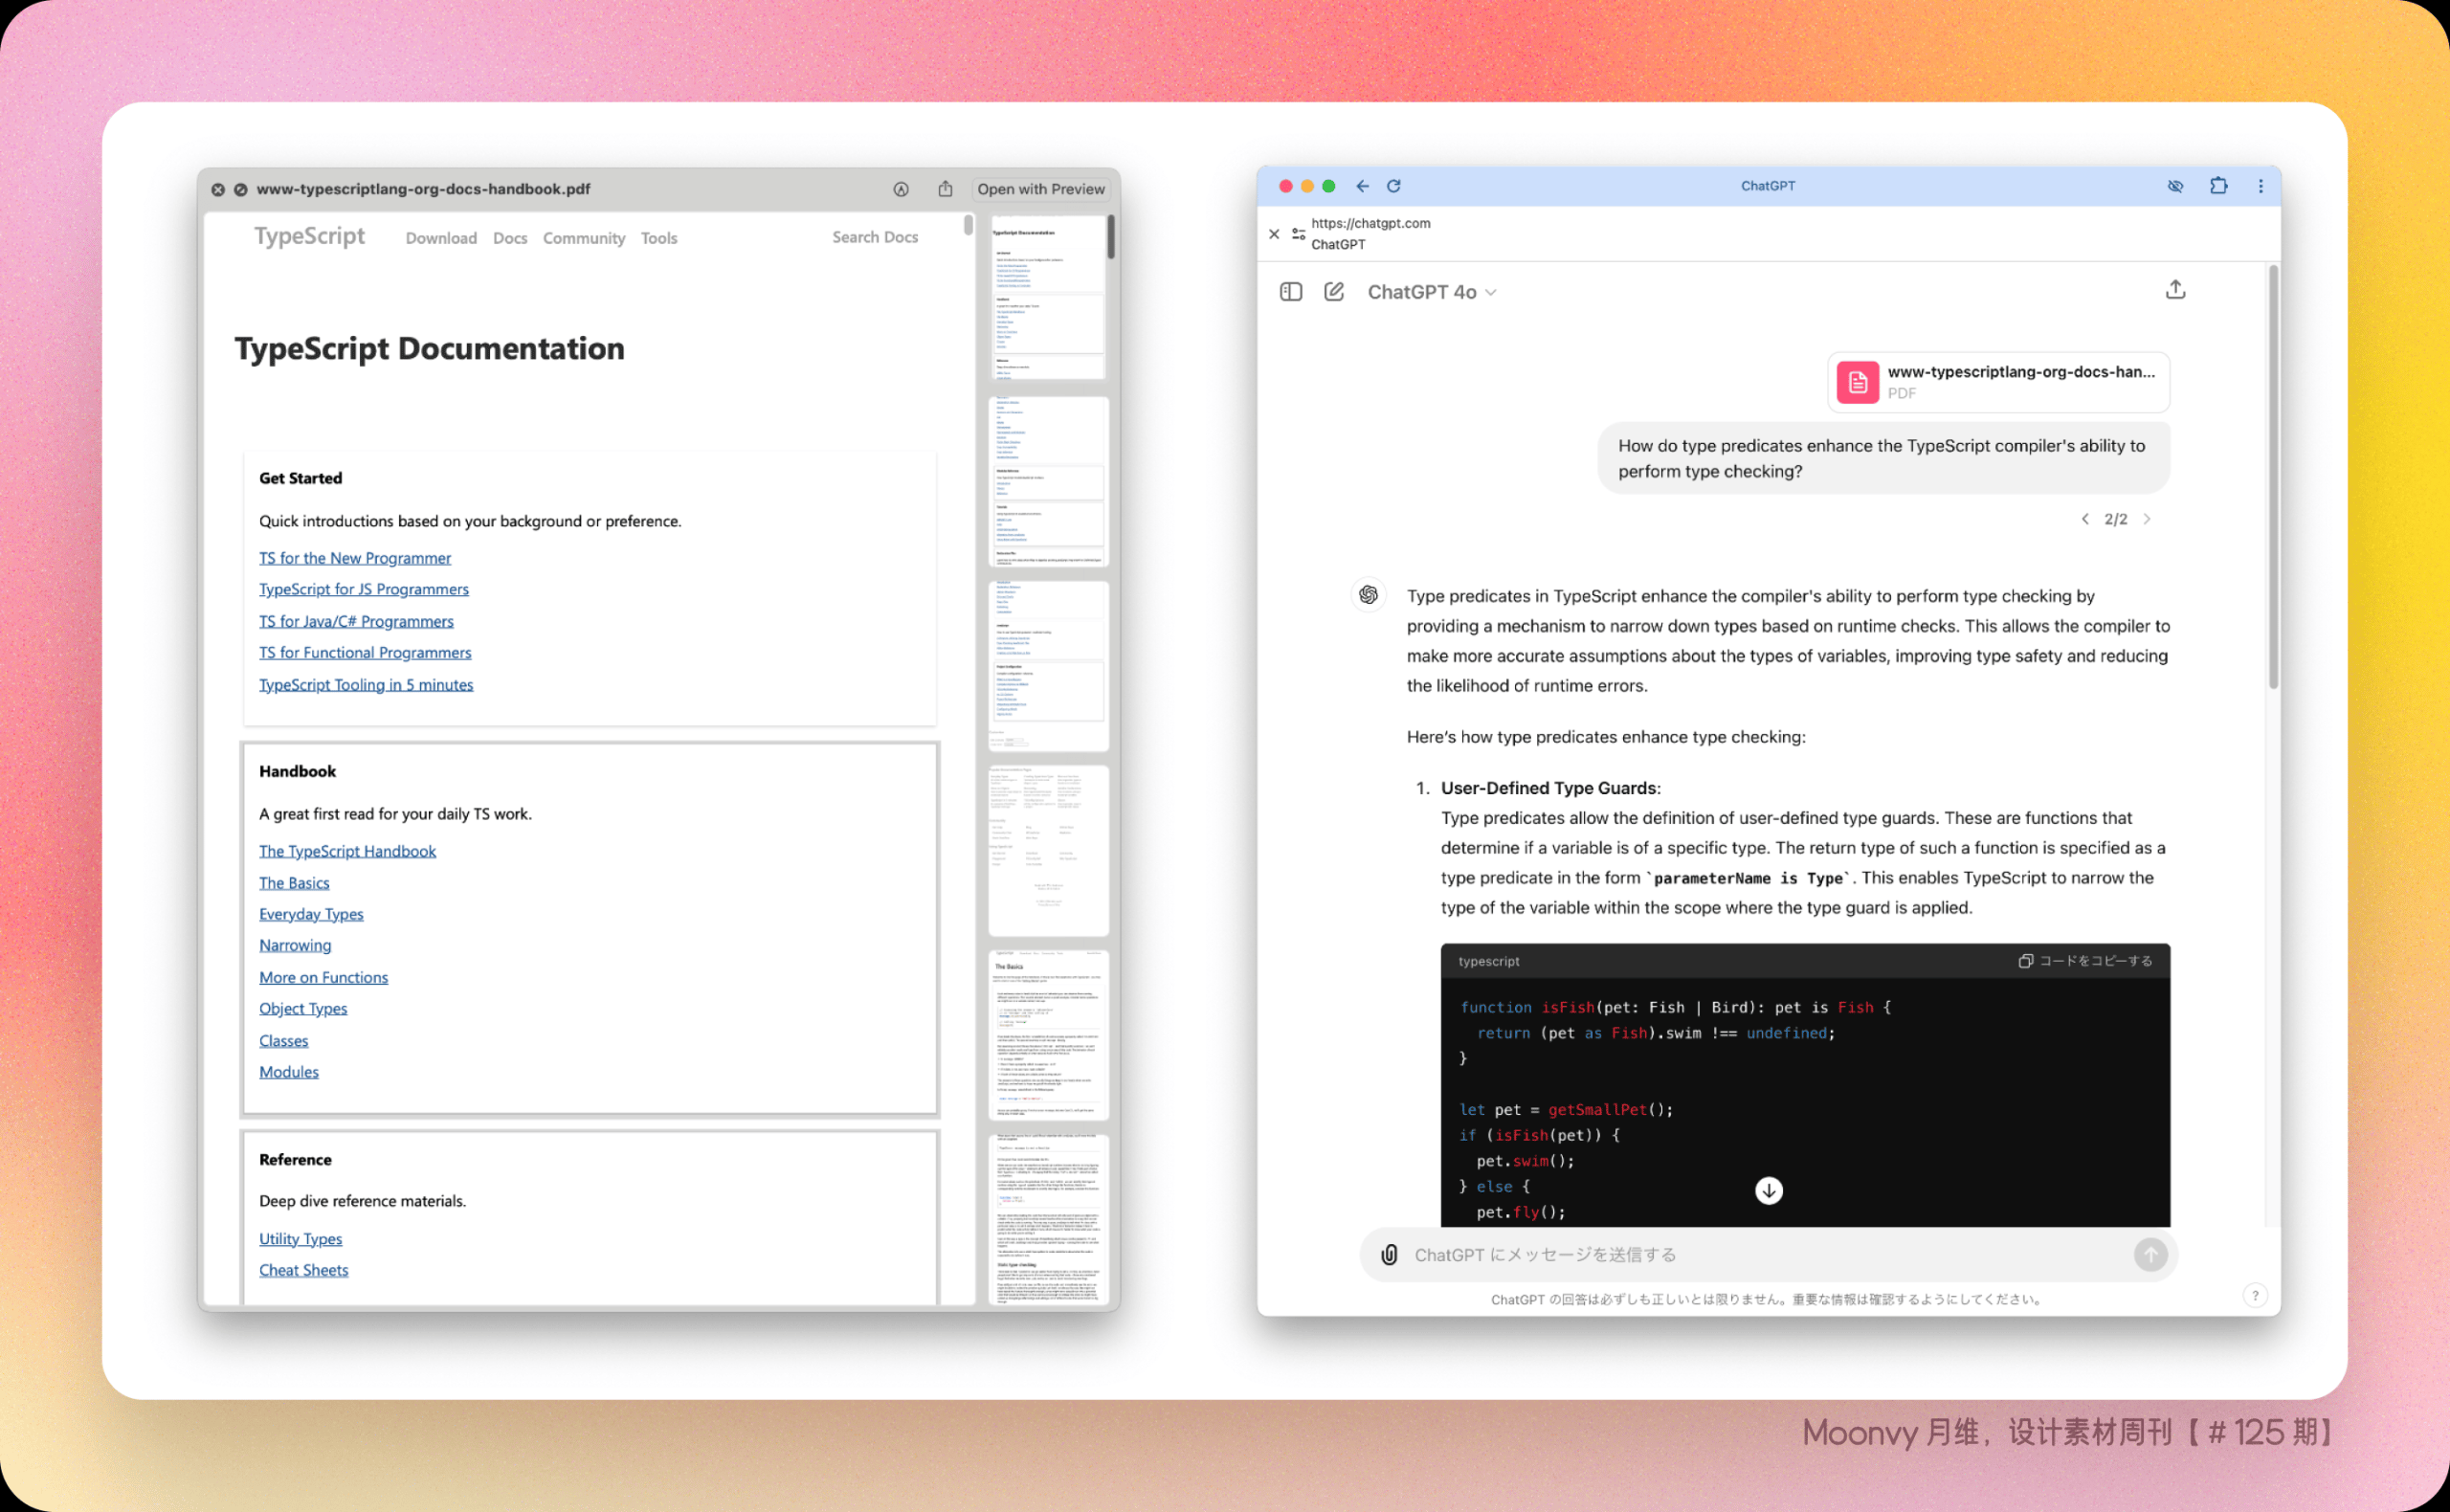
Task: Start a new chat with the compose icon
Action: 1333,292
